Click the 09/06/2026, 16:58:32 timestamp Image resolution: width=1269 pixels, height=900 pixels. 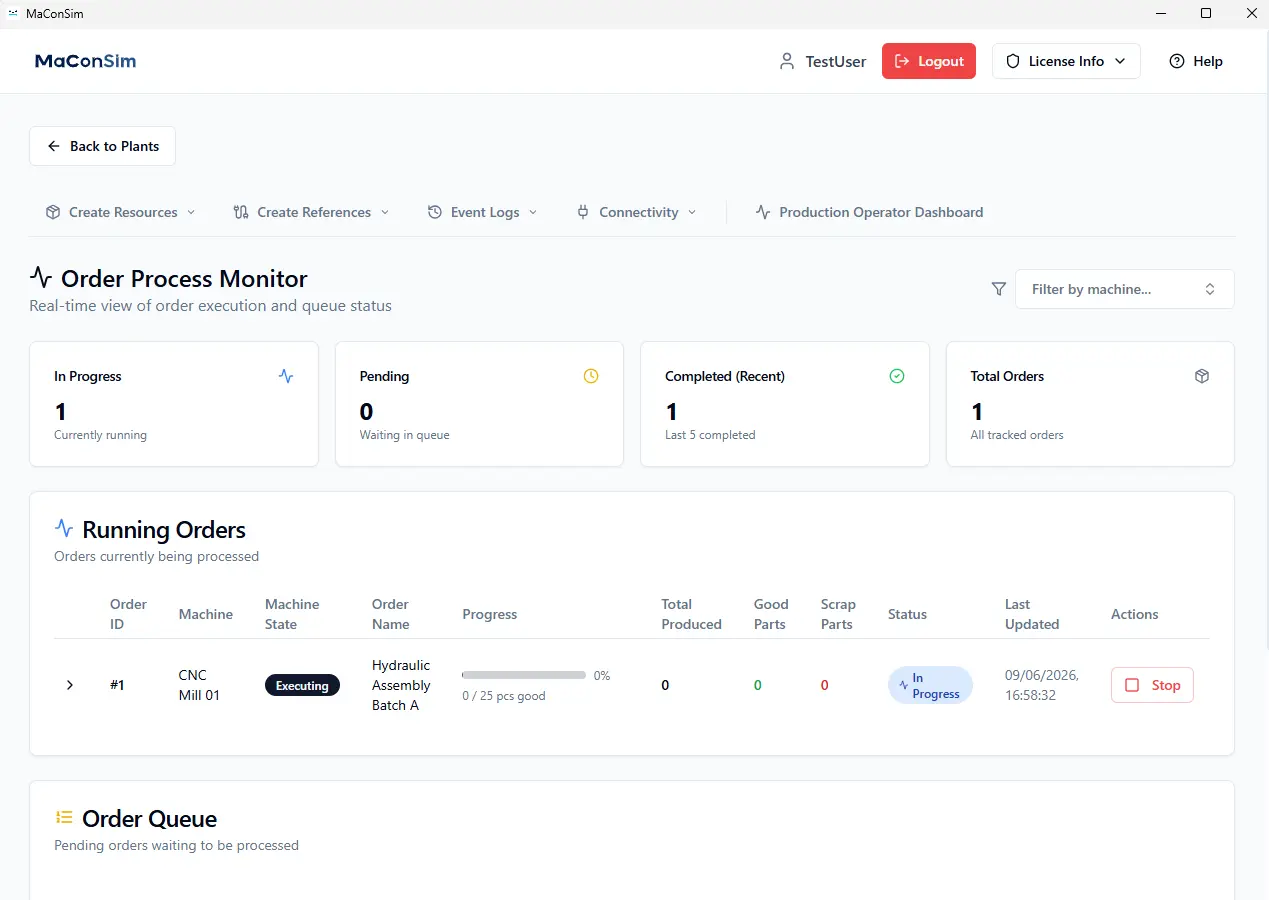(x=1042, y=685)
